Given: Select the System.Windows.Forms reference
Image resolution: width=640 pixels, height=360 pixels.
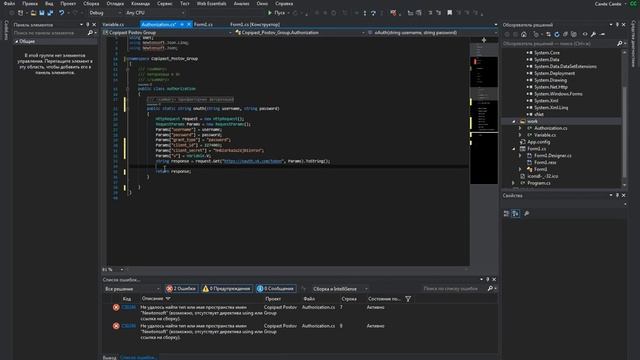Looking at the screenshot, I should (x=558, y=94).
